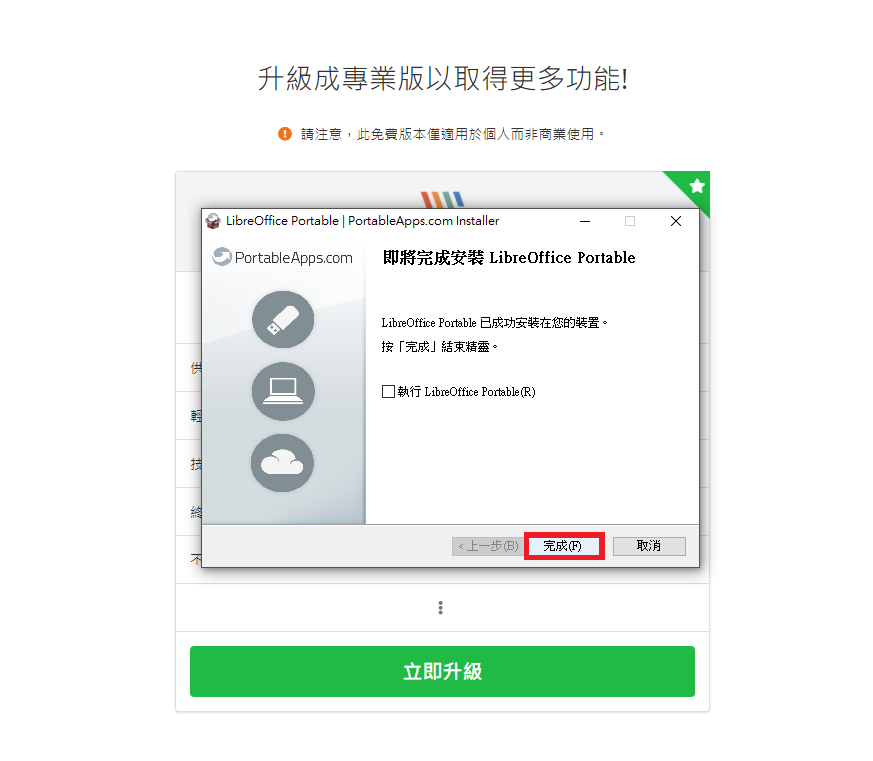Image resolution: width=873 pixels, height=761 pixels.
Task: Enable the 執行 LibreOffice Portable checkbox
Action: (388, 391)
